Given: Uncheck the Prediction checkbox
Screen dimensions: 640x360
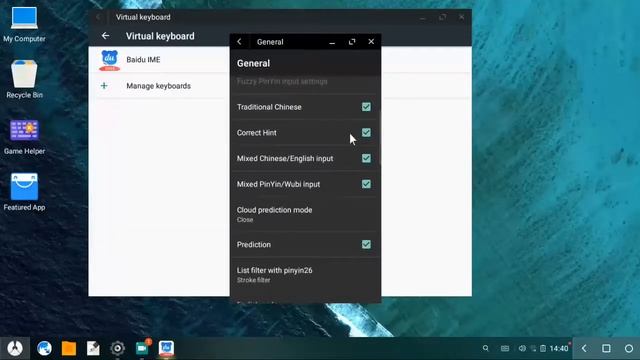Looking at the screenshot, I should (x=366, y=244).
